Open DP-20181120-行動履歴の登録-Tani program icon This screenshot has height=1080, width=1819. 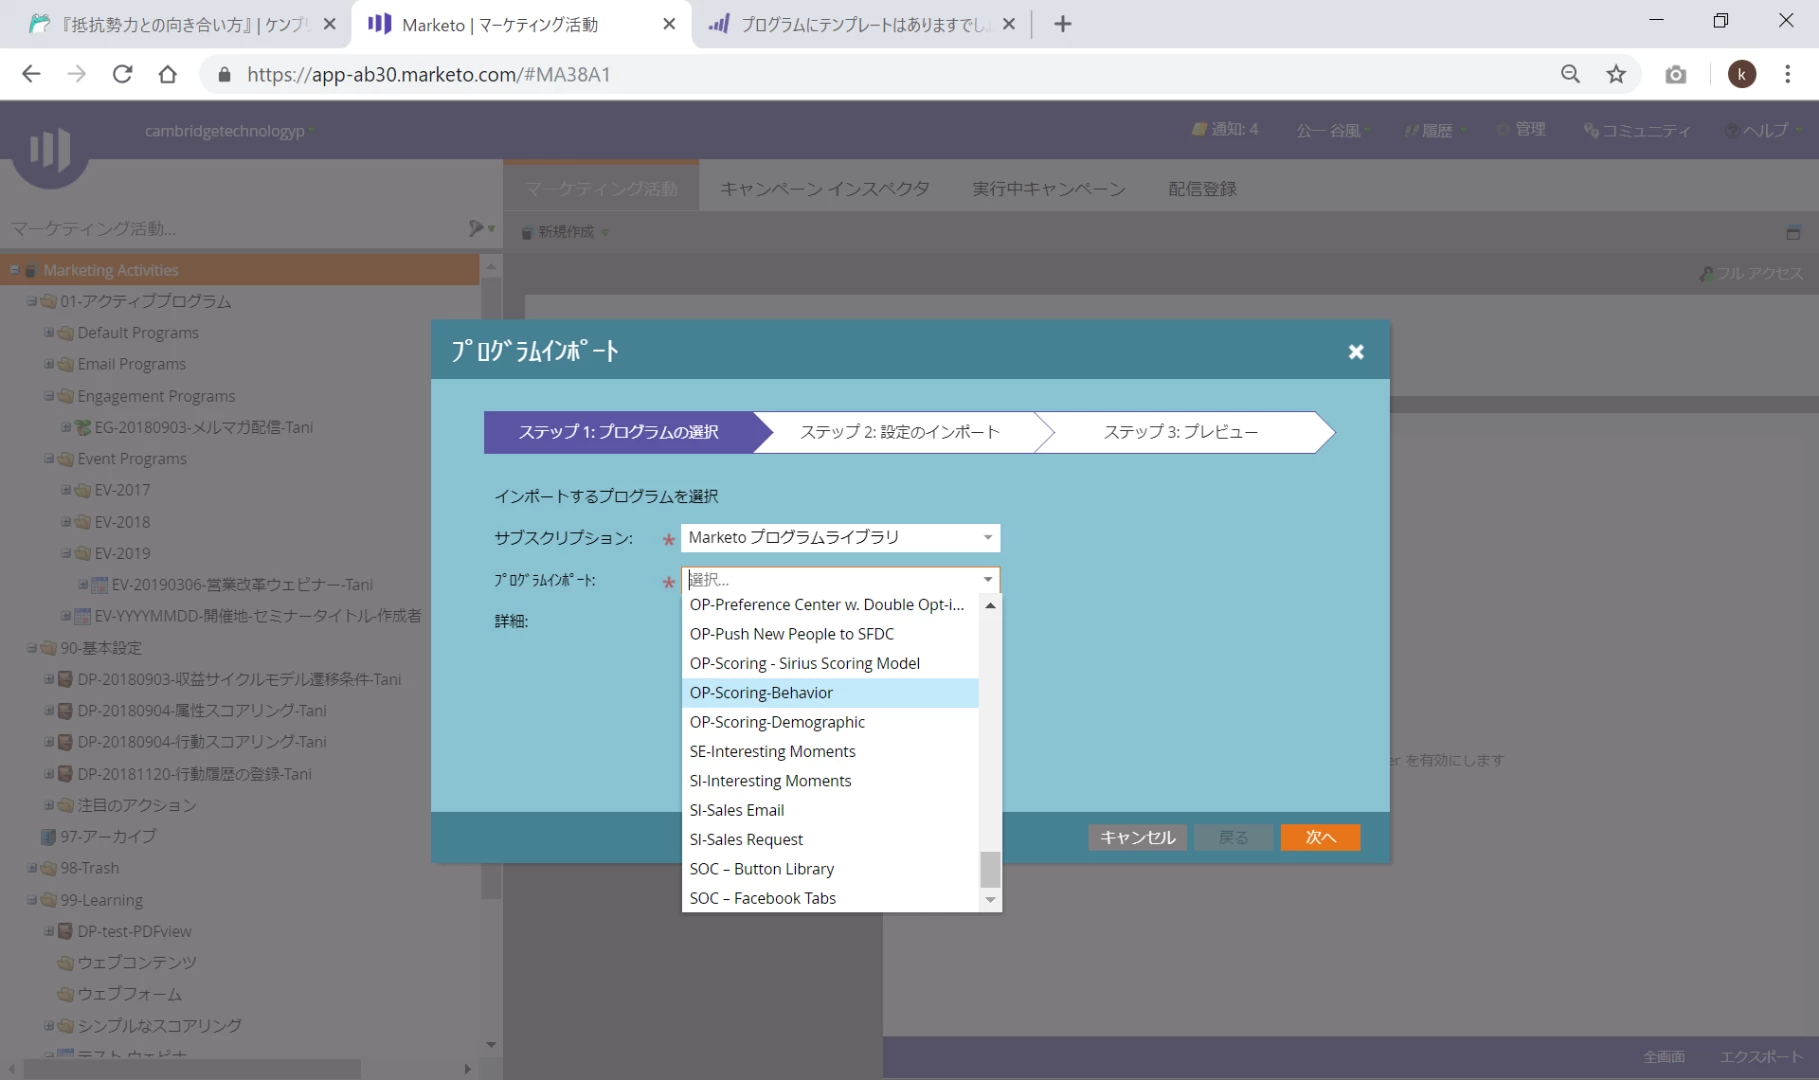(x=66, y=774)
